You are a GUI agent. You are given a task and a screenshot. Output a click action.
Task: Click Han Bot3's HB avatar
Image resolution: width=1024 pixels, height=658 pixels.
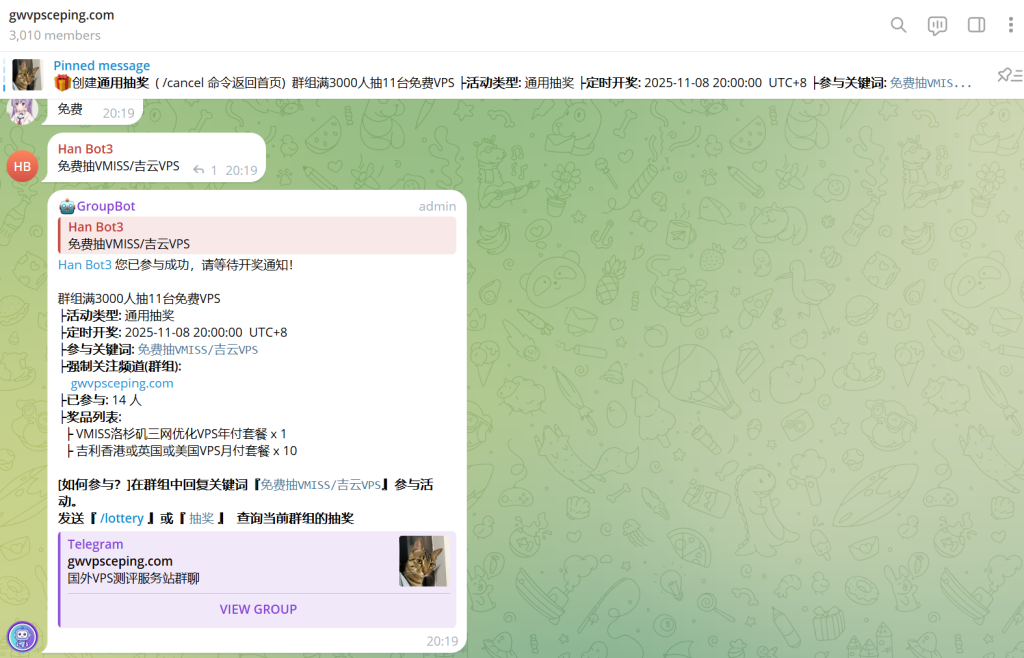(22, 166)
